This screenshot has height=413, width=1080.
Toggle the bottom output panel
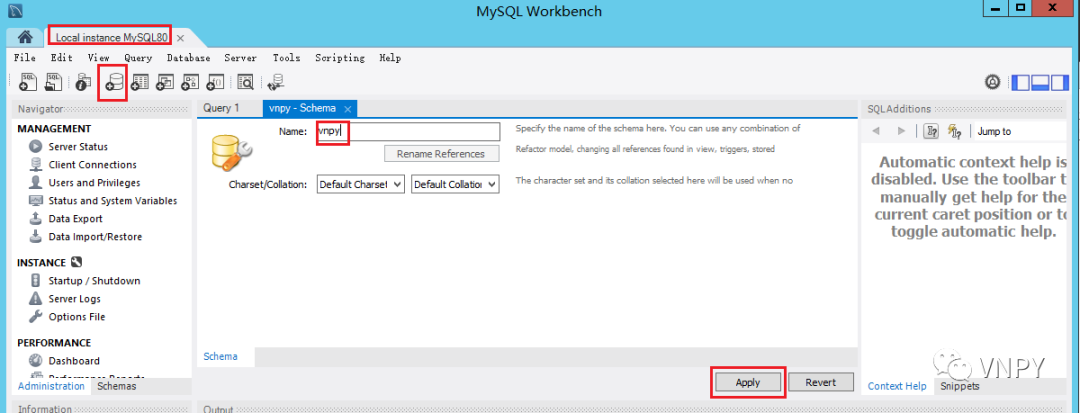pyautogui.click(x=1040, y=82)
